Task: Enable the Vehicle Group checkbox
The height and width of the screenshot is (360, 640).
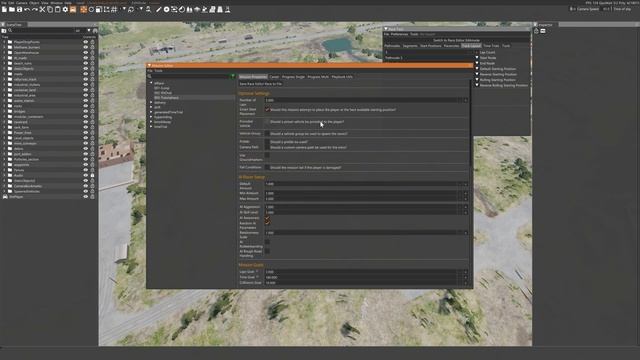Action: [267, 133]
